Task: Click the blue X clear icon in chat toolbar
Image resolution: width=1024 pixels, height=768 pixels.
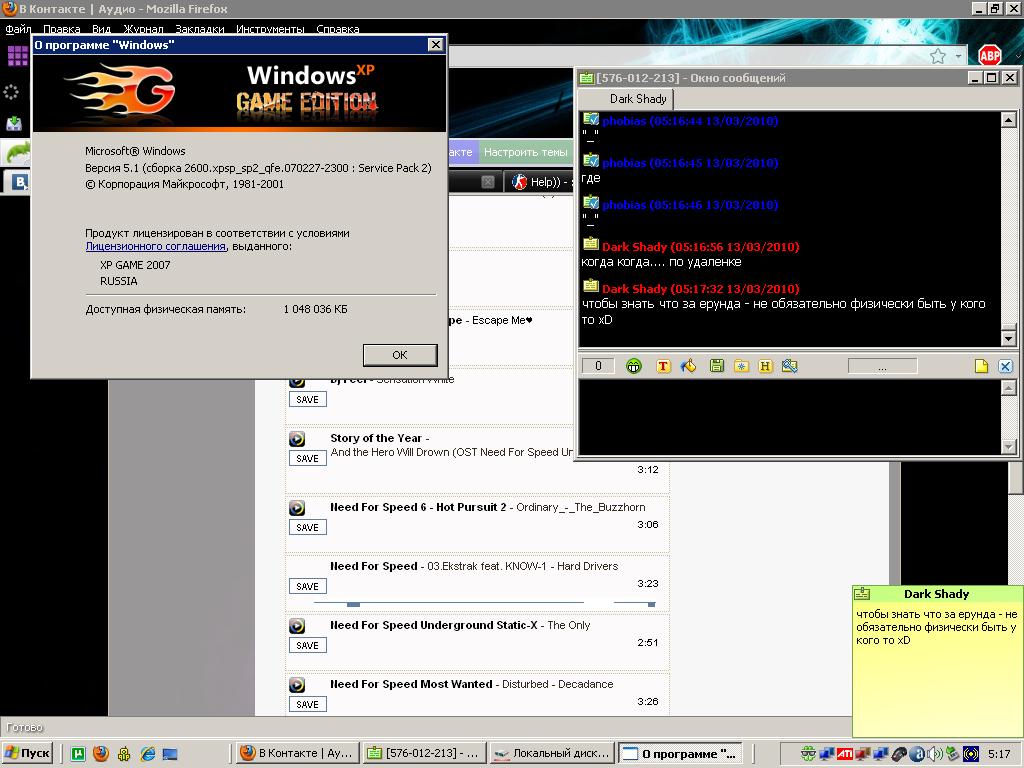Action: tap(1006, 366)
